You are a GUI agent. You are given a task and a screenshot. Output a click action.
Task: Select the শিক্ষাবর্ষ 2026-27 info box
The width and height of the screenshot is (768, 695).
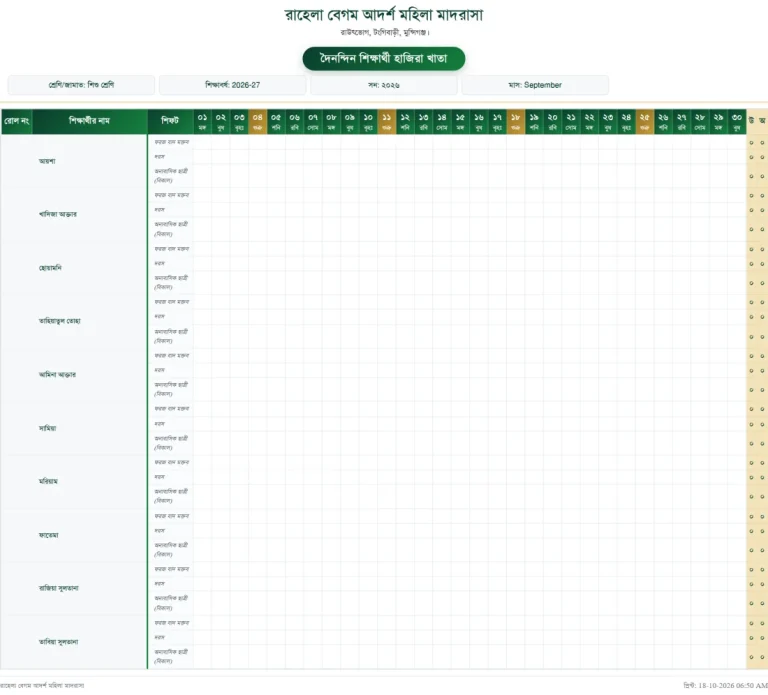tap(233, 85)
